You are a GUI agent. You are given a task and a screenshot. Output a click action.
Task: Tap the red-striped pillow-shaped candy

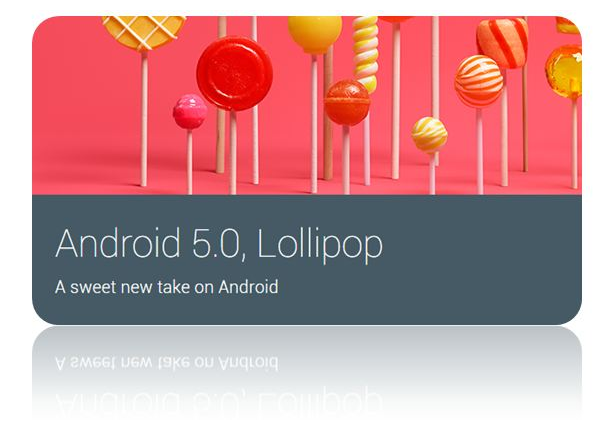click(x=502, y=43)
